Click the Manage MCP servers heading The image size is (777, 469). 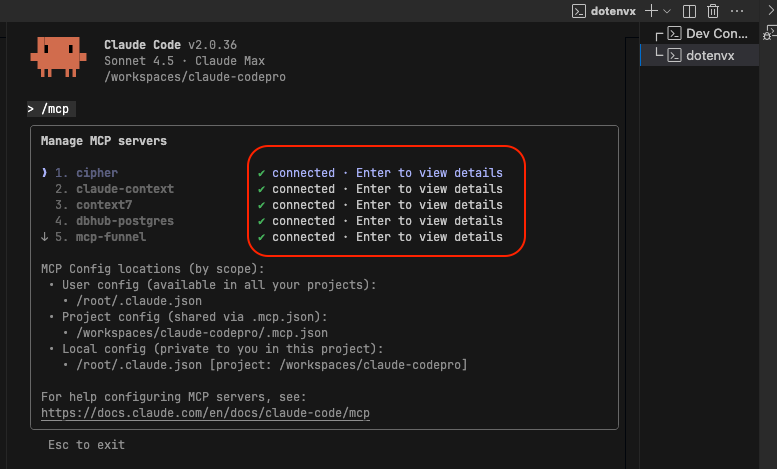pos(104,141)
